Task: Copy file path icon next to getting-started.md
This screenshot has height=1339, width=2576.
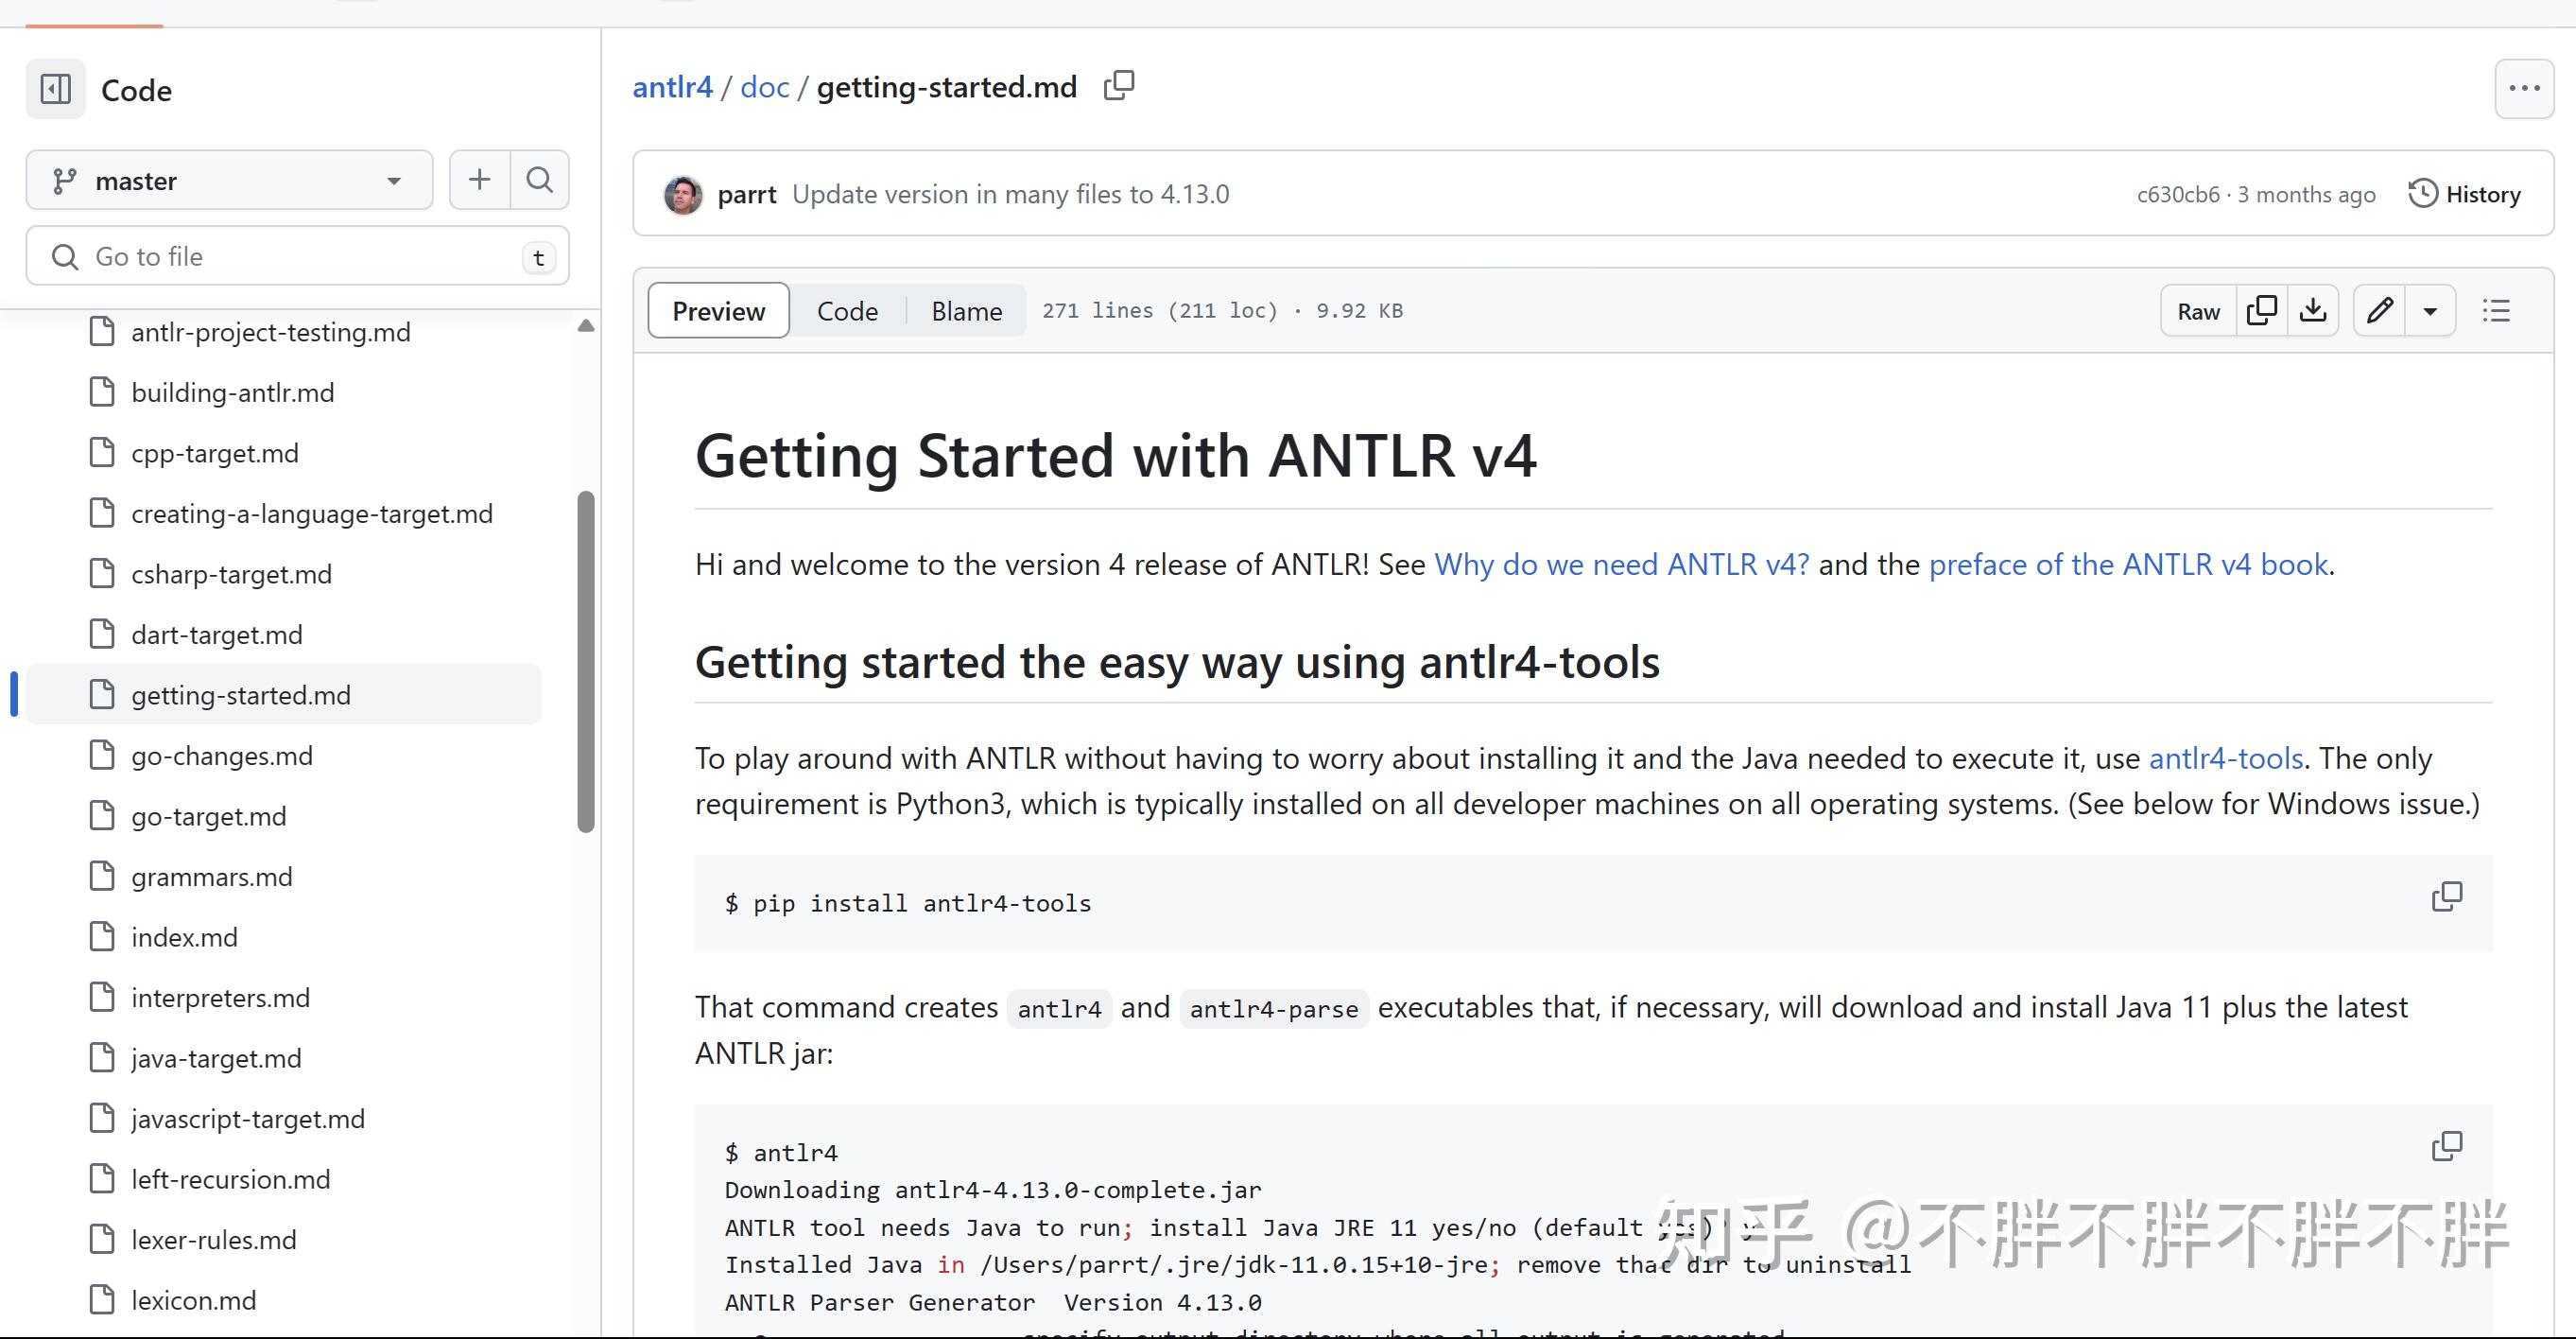Action: click(x=1118, y=86)
